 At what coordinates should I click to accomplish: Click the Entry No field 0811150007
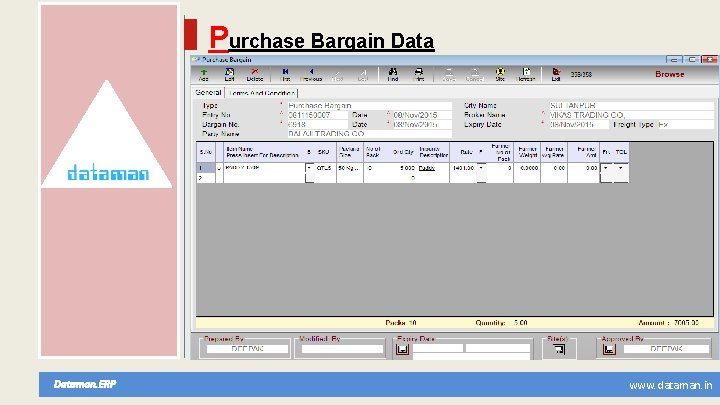pyautogui.click(x=317, y=115)
